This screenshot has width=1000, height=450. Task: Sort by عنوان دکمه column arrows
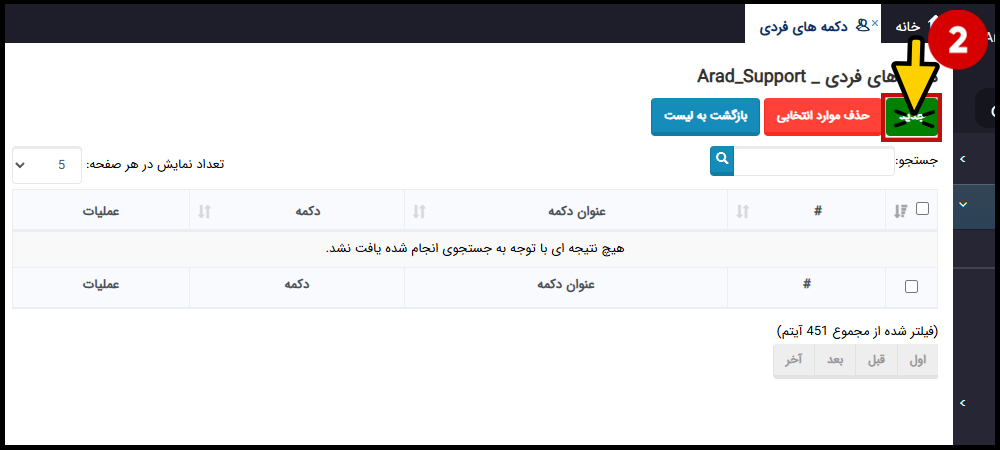point(419,212)
